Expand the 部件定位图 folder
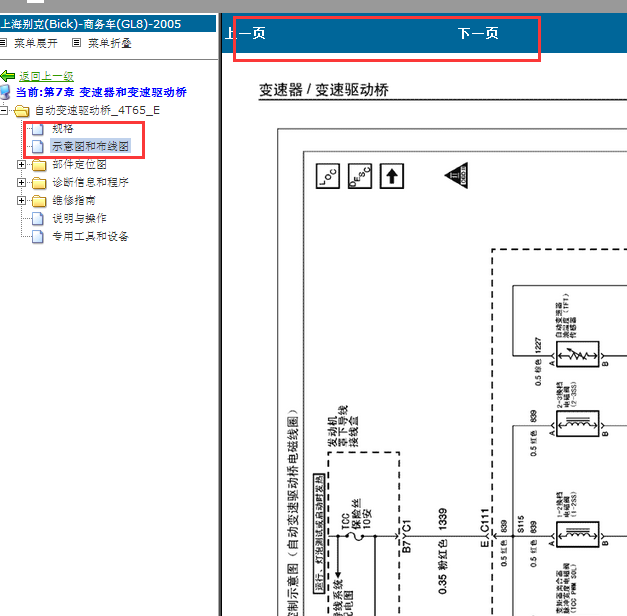This screenshot has width=627, height=616. 22,164
